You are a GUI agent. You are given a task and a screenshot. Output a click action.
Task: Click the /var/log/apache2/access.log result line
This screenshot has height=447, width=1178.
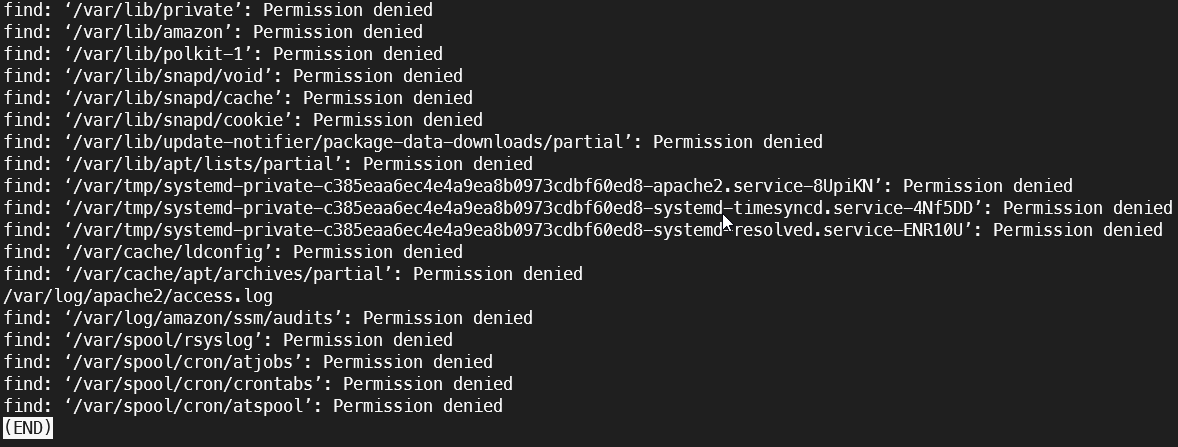138,296
